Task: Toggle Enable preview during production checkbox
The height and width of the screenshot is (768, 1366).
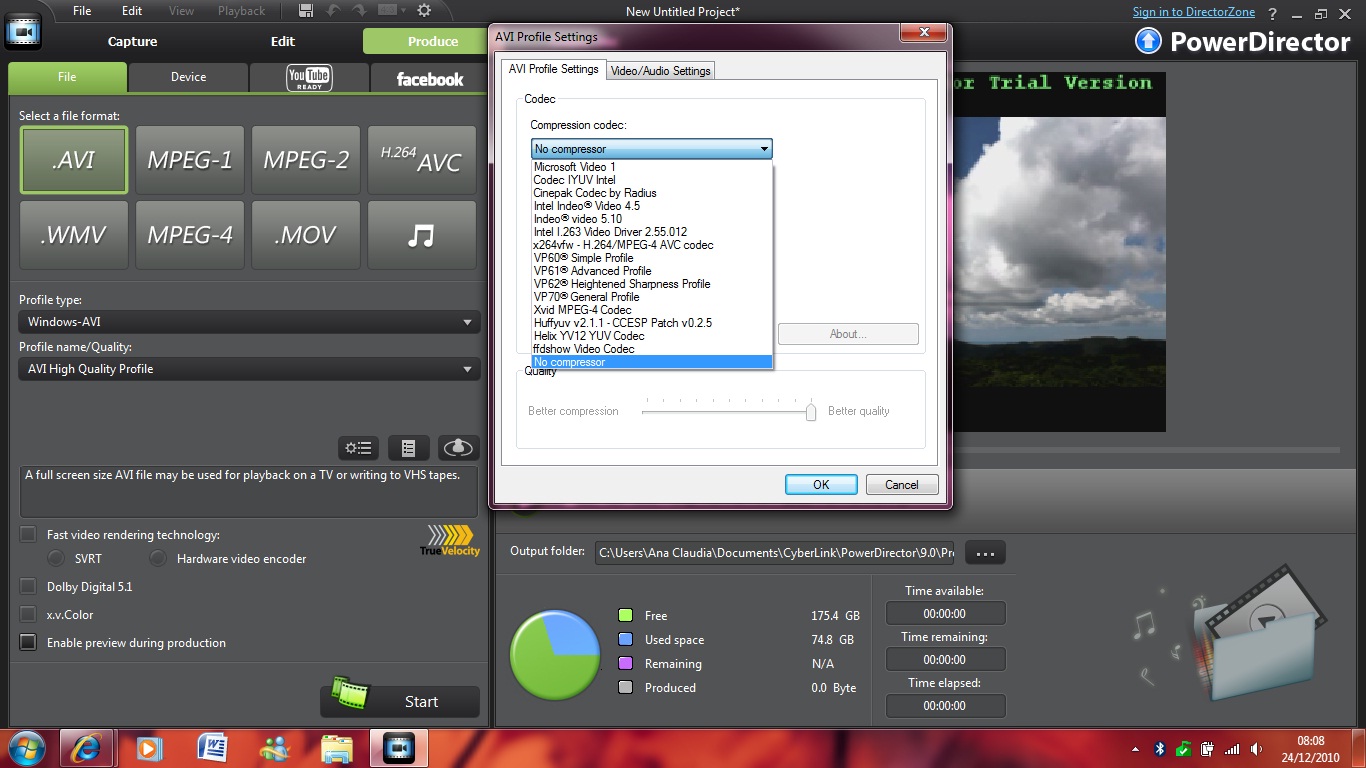Action: (28, 643)
